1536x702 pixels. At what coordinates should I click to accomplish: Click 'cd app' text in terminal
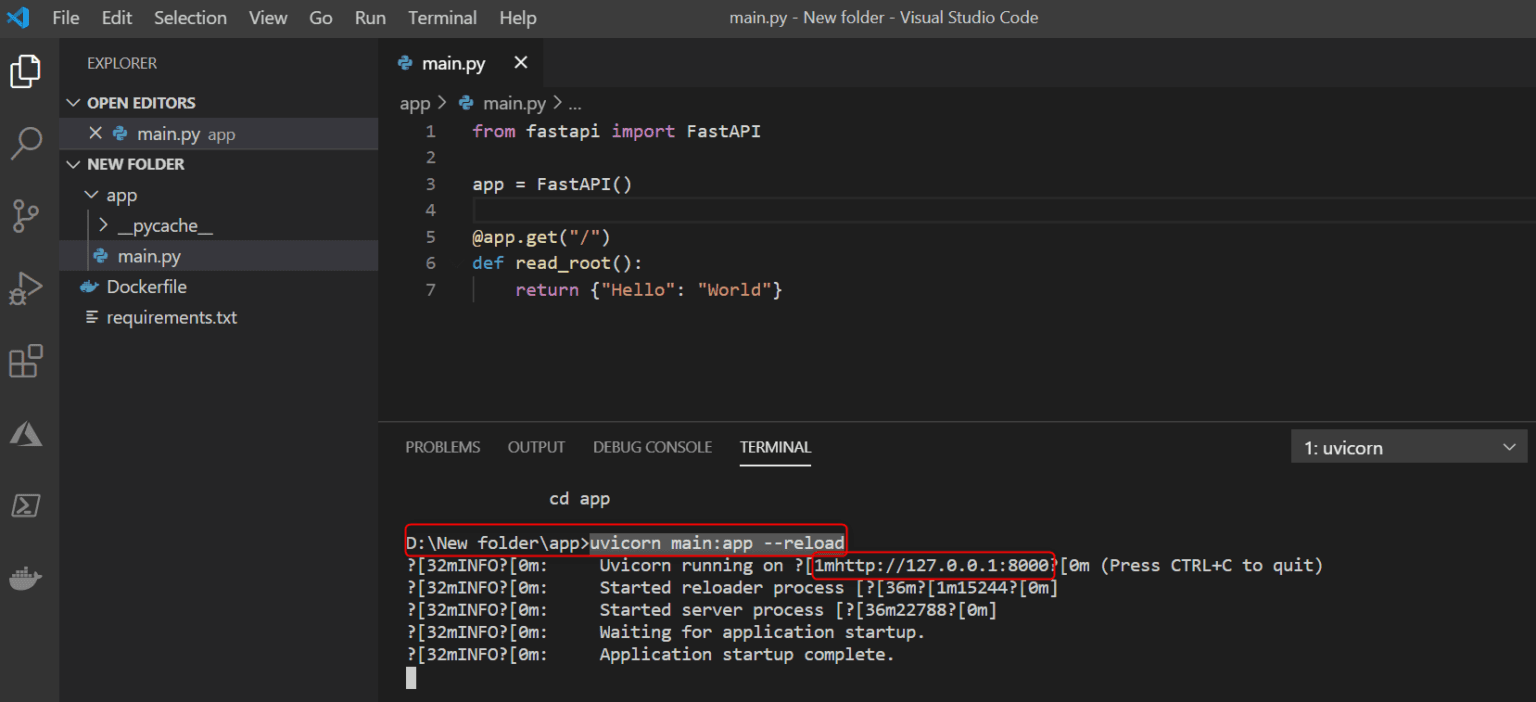click(579, 498)
